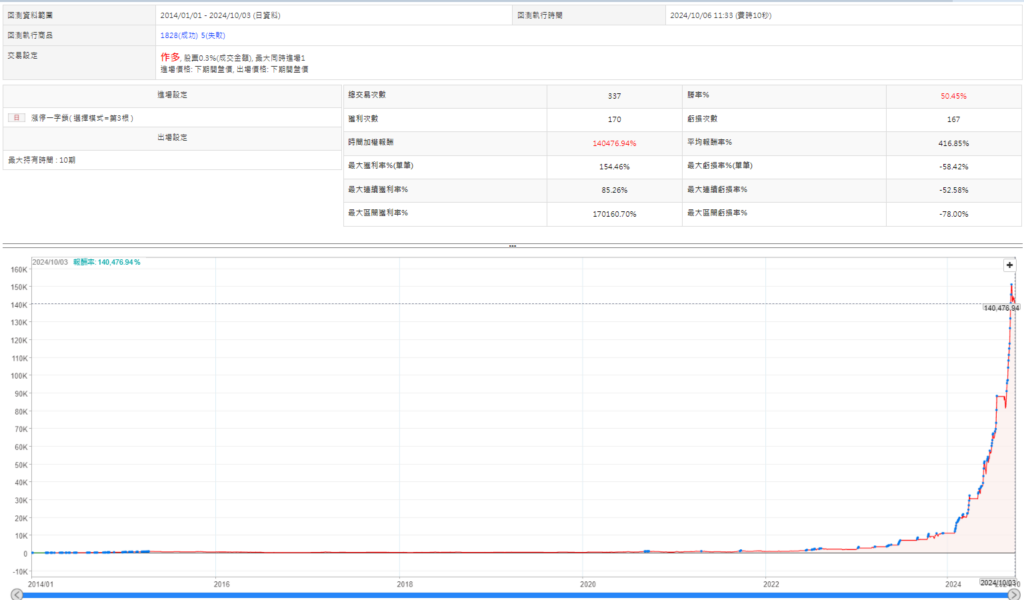Click the right handle of the range slider
This screenshot has width=1024, height=600.
click(1015, 594)
